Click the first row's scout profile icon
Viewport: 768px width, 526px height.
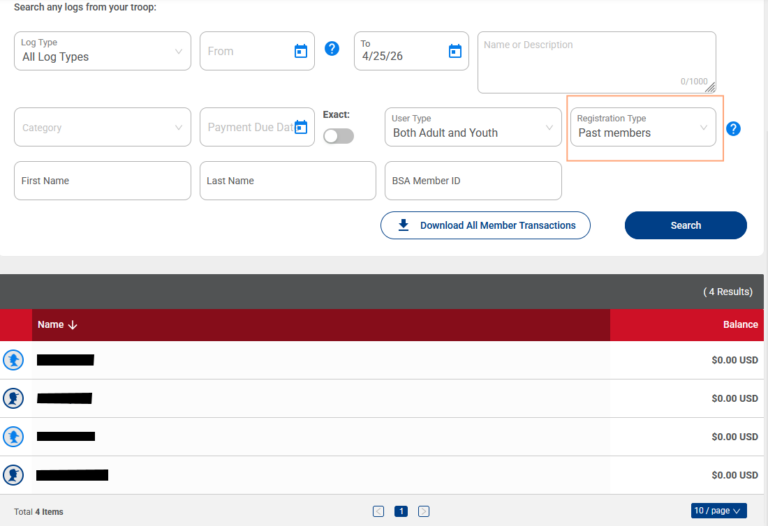pyautogui.click(x=13, y=360)
